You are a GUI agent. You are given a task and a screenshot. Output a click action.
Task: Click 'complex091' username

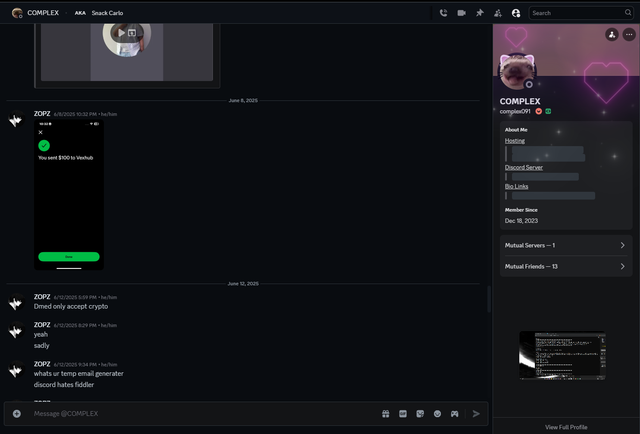515,111
